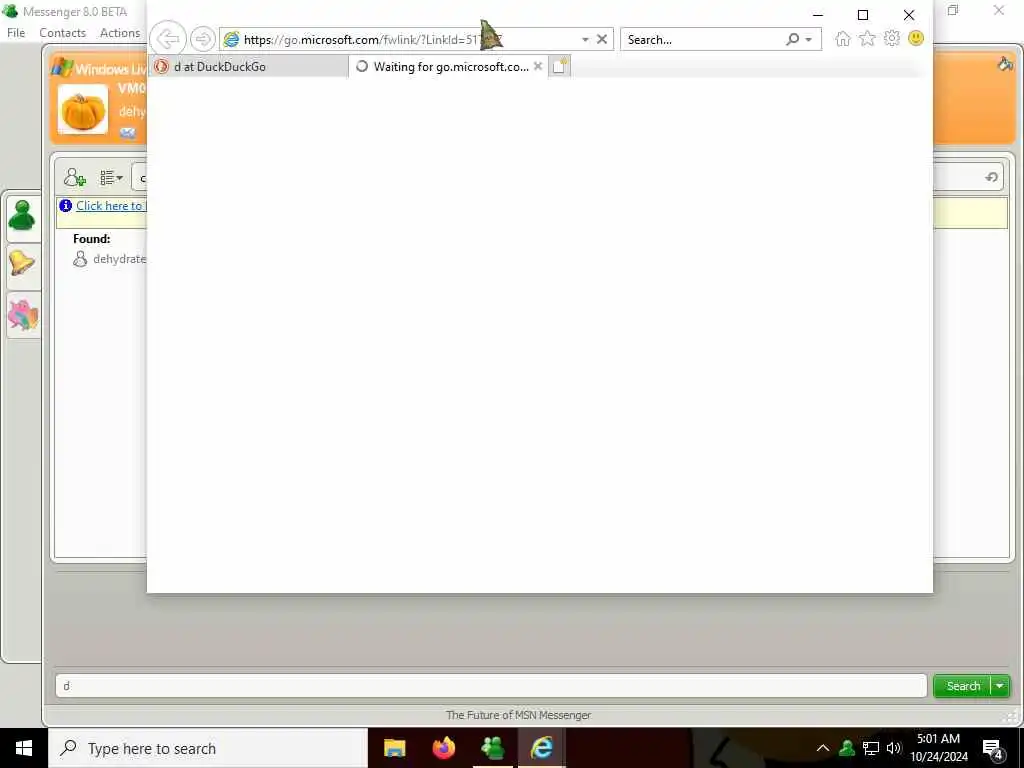
Task: Click the IE Search box
Action: (x=702, y=40)
